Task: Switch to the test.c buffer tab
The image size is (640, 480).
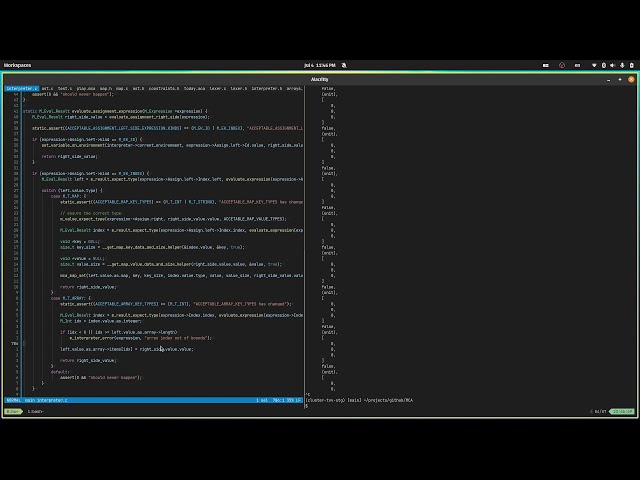Action: click(64, 89)
